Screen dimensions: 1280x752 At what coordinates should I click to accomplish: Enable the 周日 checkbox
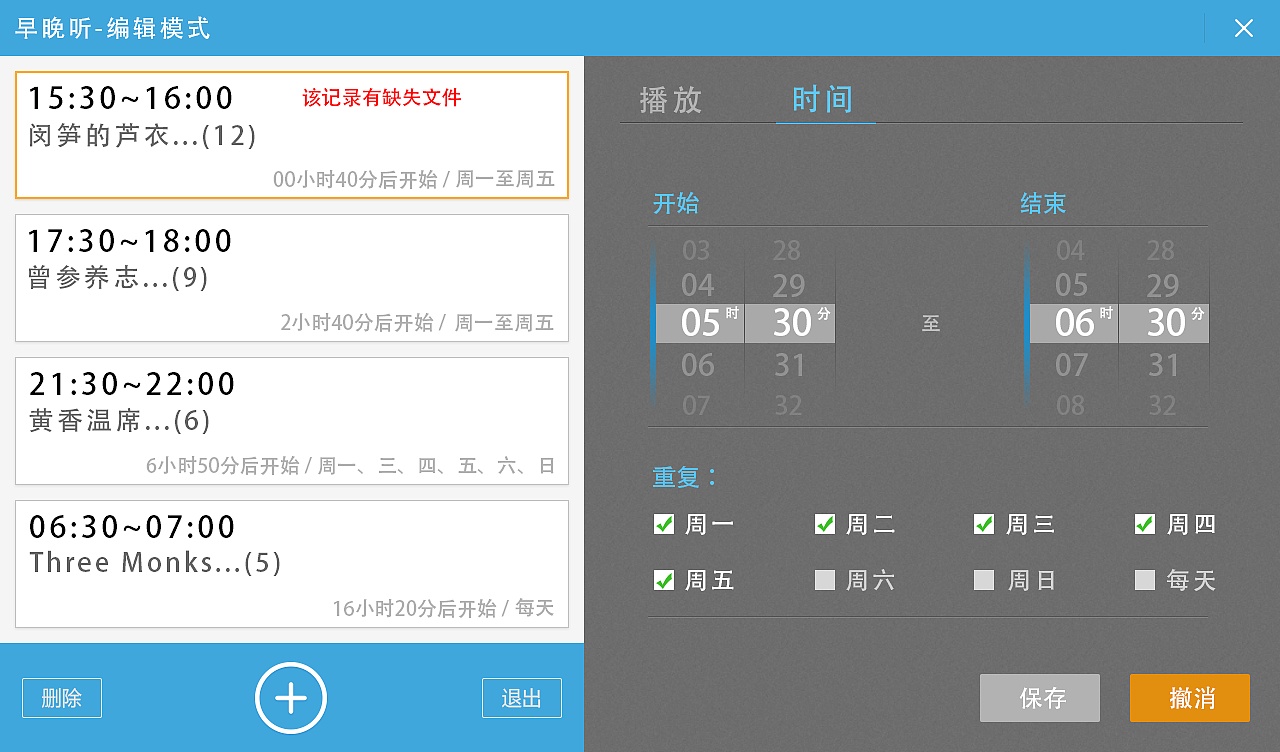click(984, 580)
